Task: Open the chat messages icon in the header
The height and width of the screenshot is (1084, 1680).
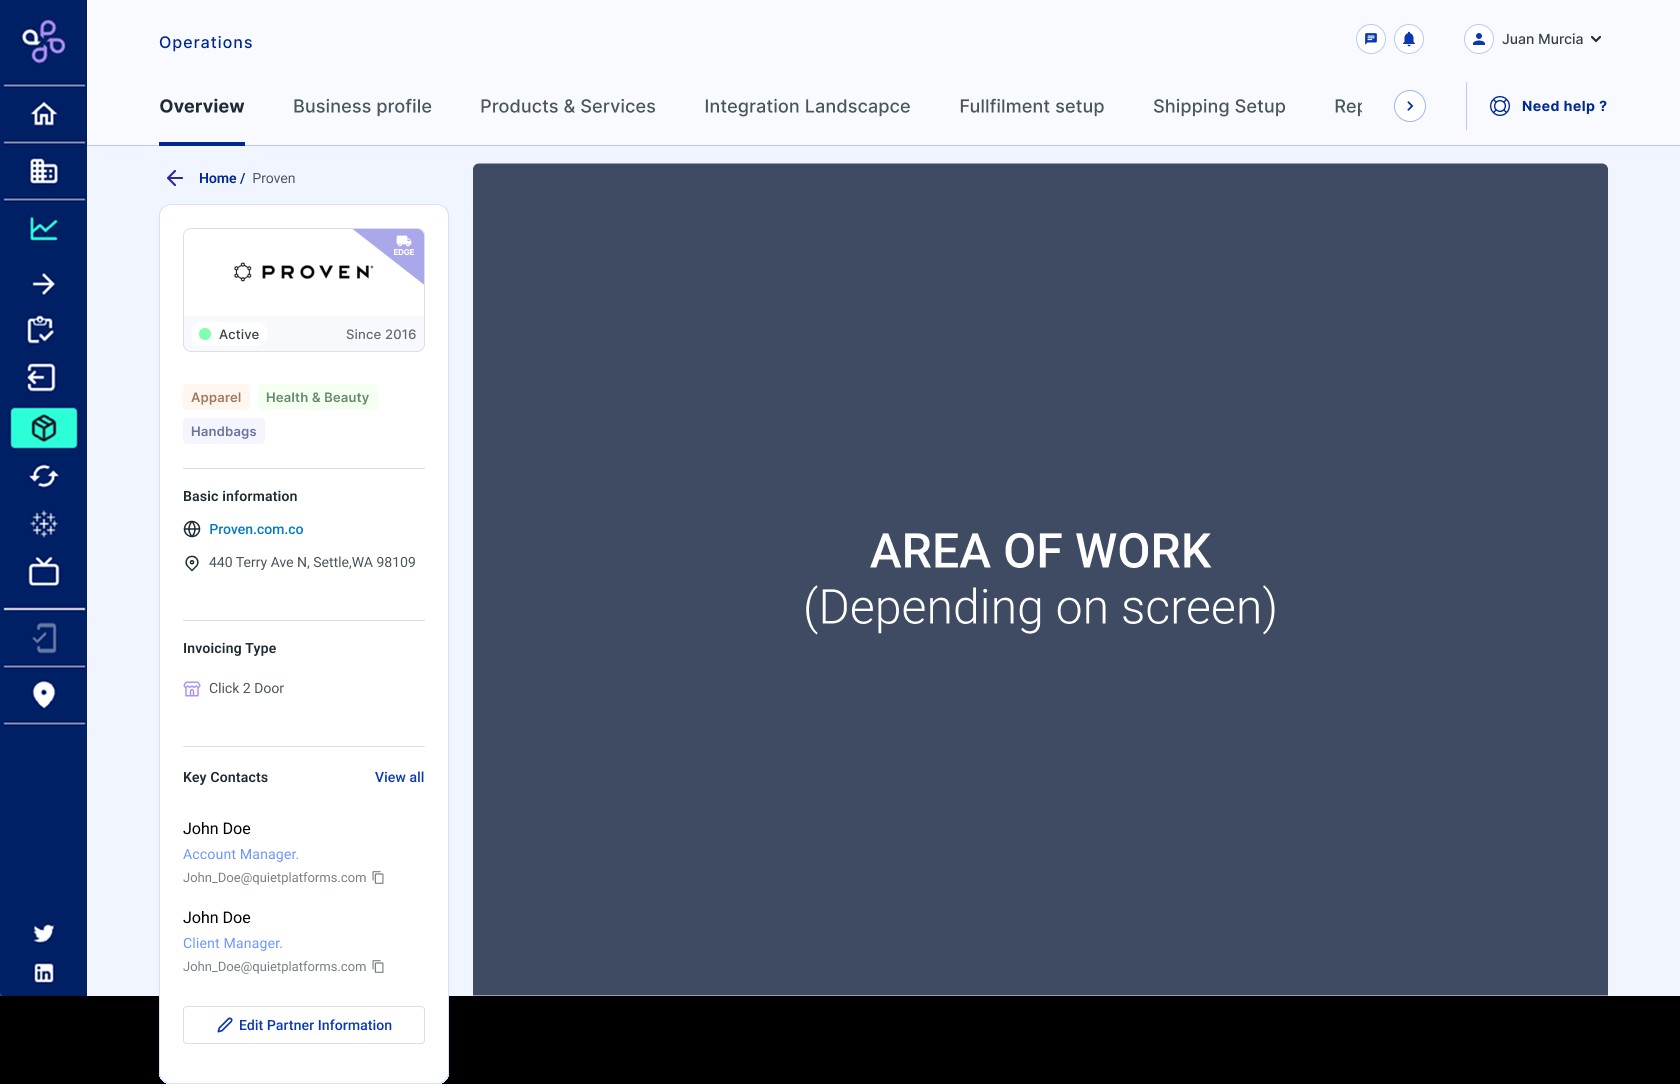Action: point(1371,39)
